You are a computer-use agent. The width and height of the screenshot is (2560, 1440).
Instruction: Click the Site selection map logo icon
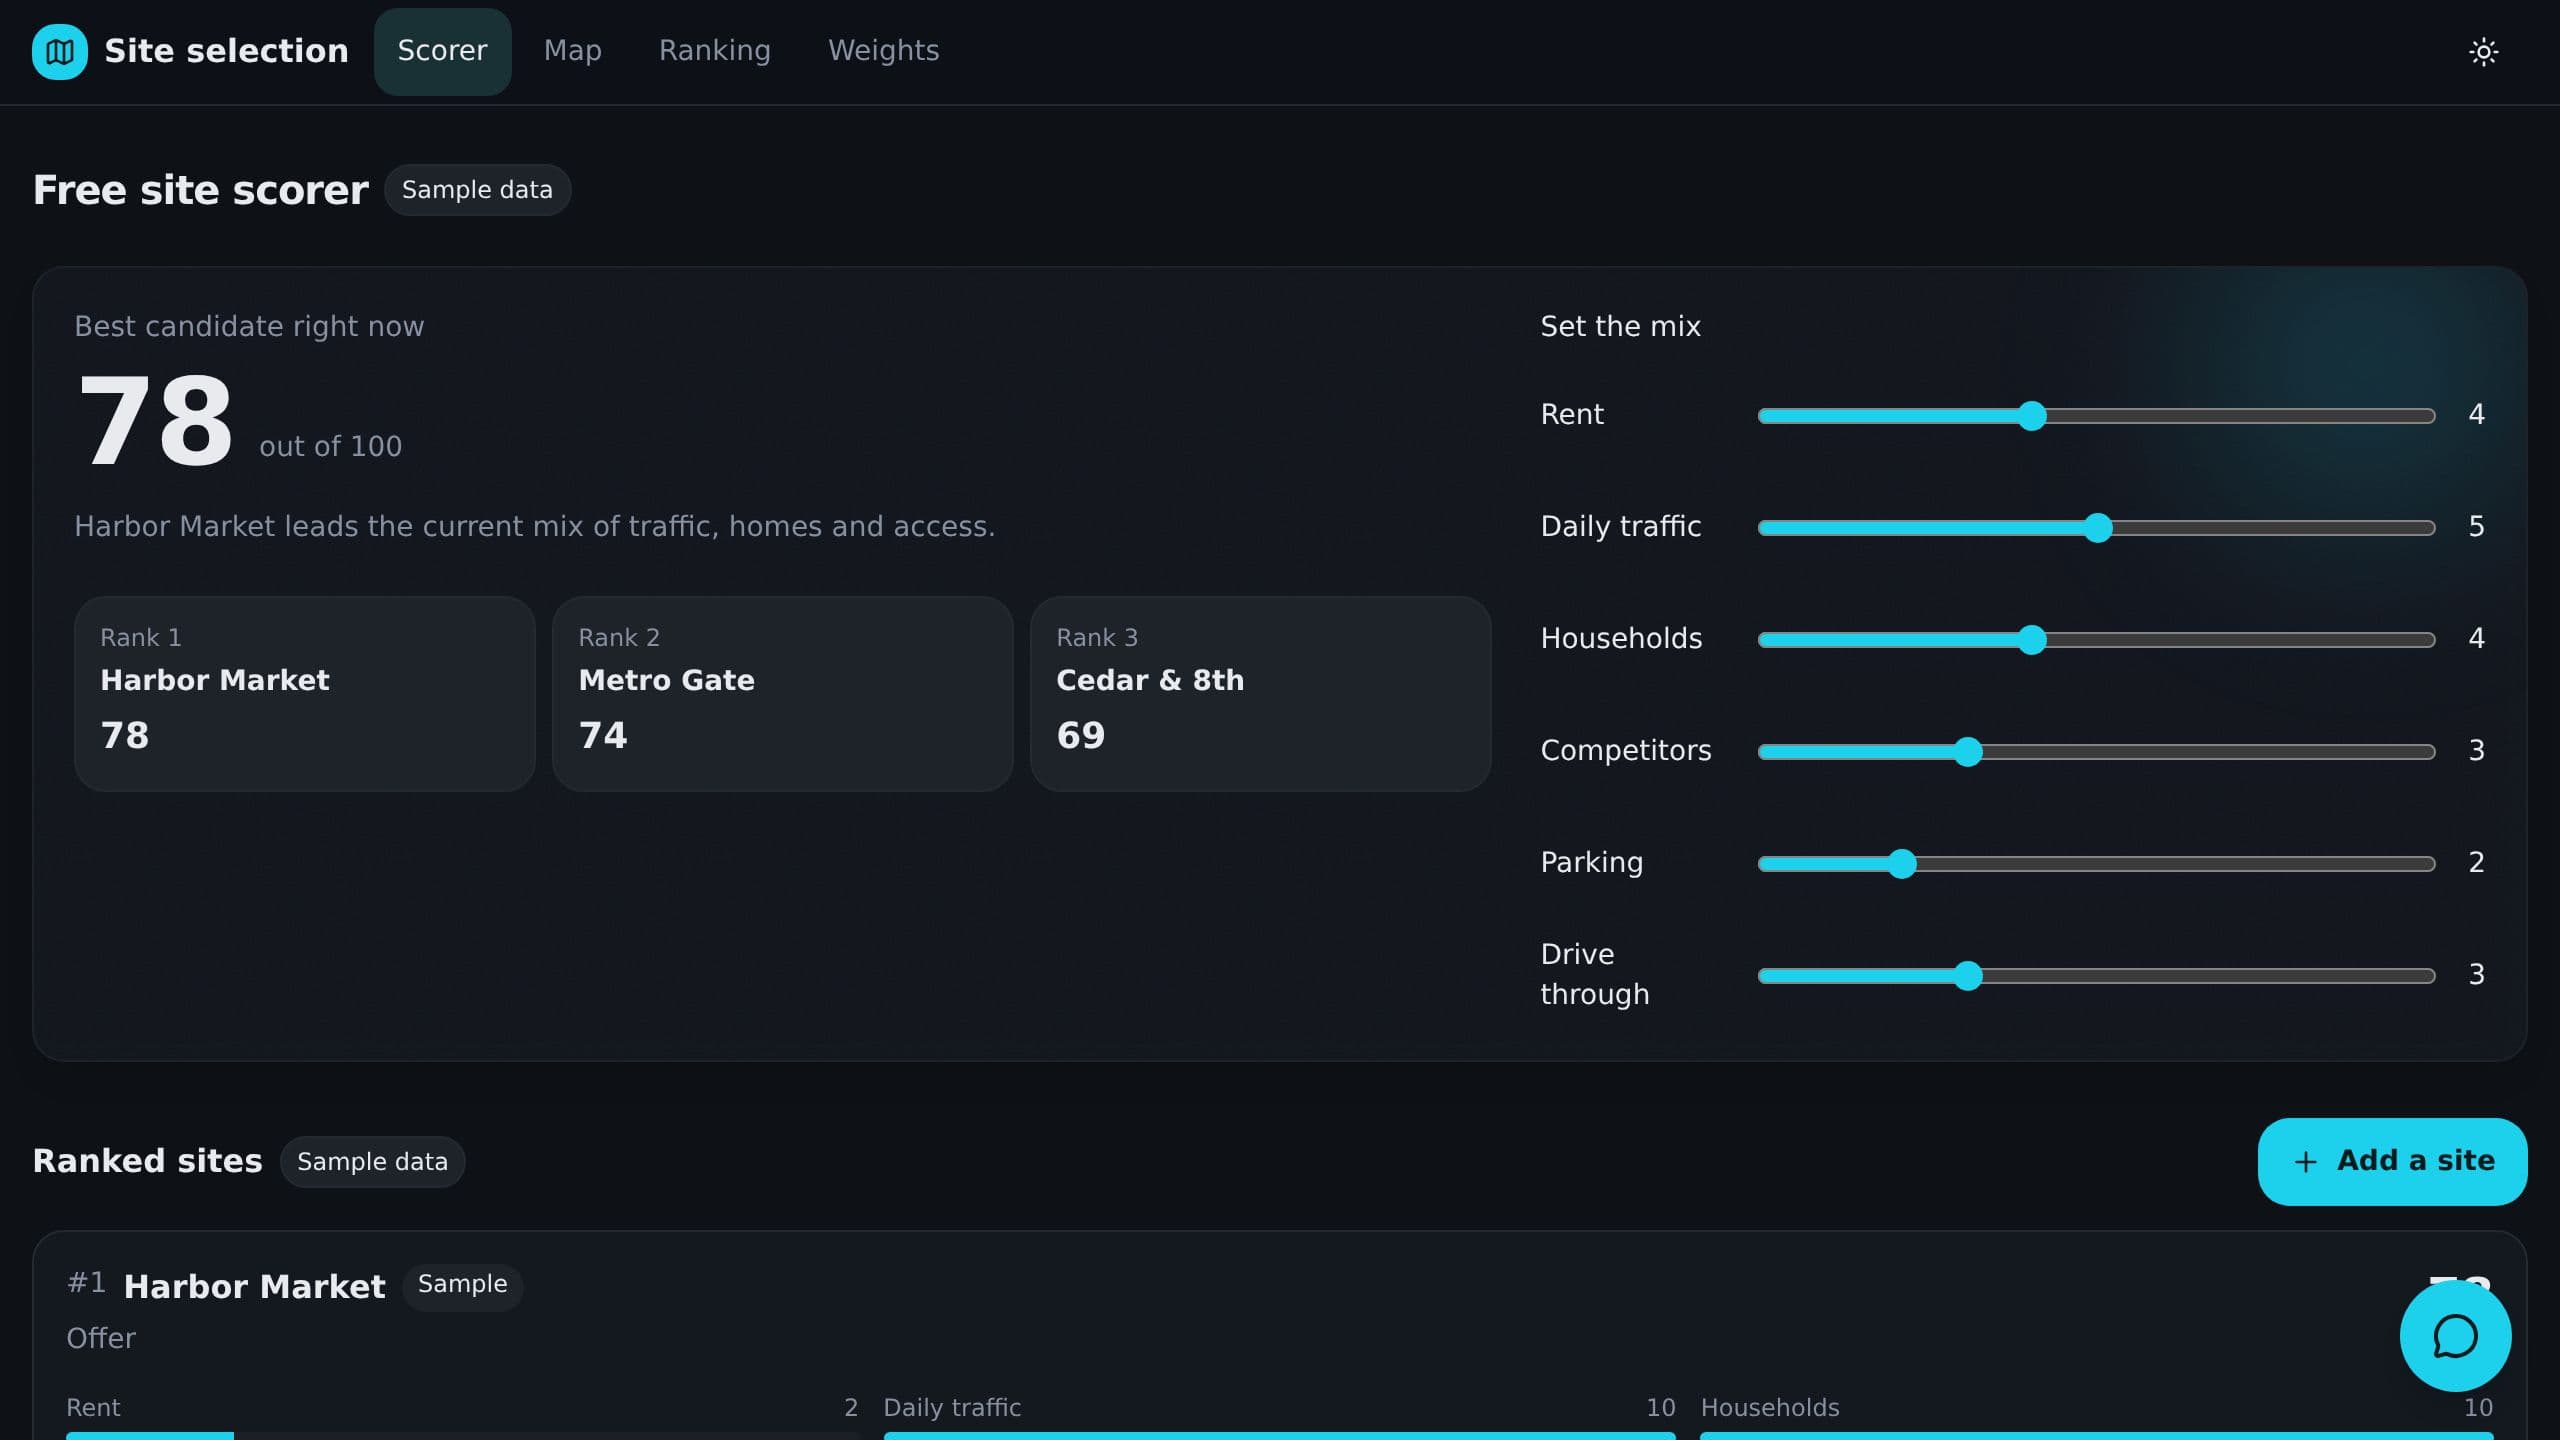pyautogui.click(x=59, y=51)
